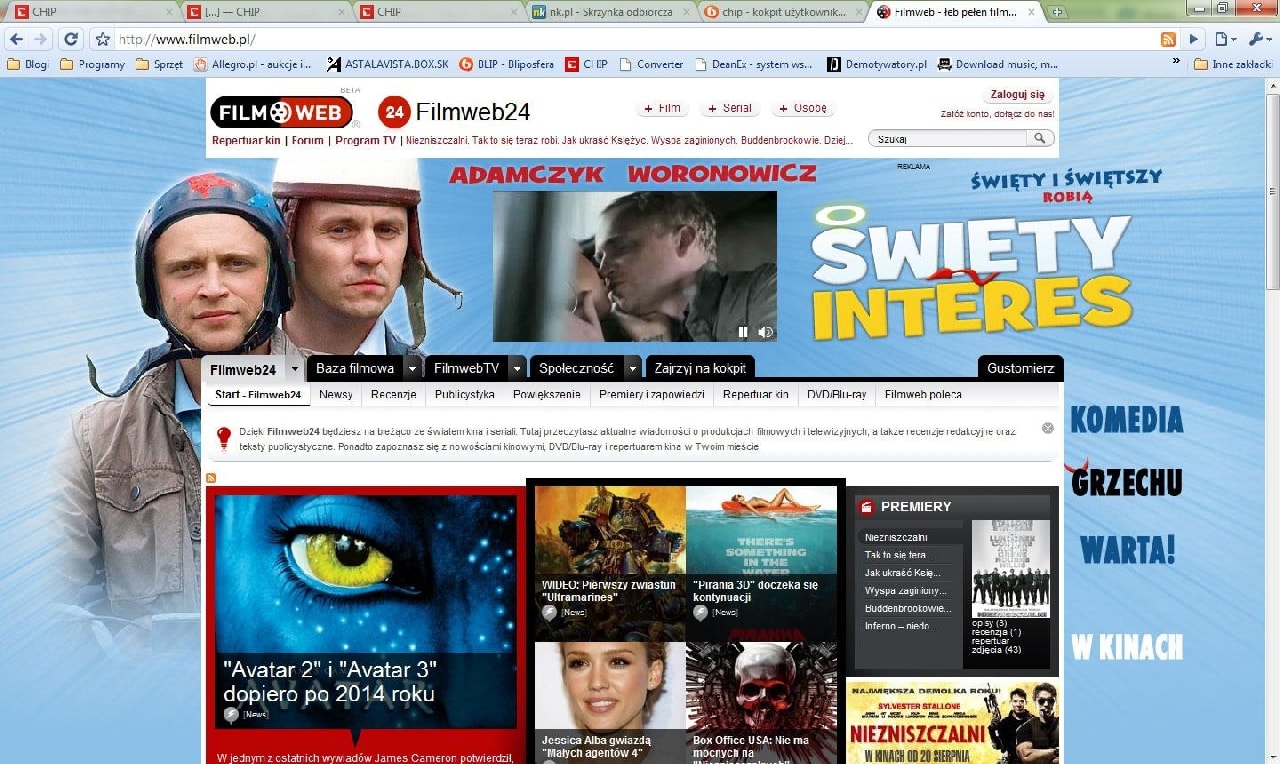The width and height of the screenshot is (1280, 764).
Task: Close the Filmweb24 info notice
Action: pyautogui.click(x=1047, y=428)
